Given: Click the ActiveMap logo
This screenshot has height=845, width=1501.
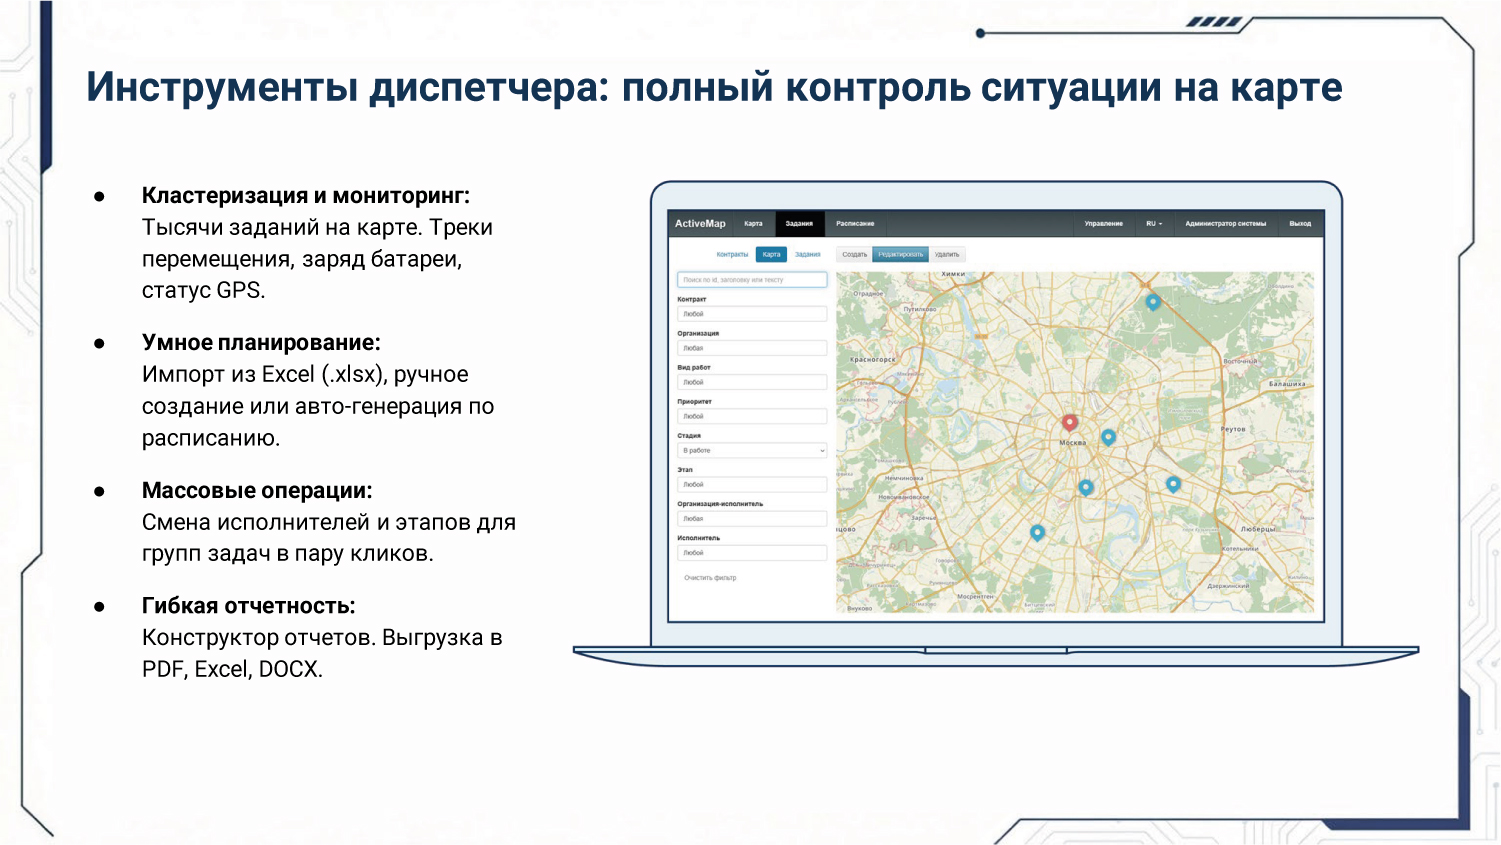Looking at the screenshot, I should [x=700, y=224].
